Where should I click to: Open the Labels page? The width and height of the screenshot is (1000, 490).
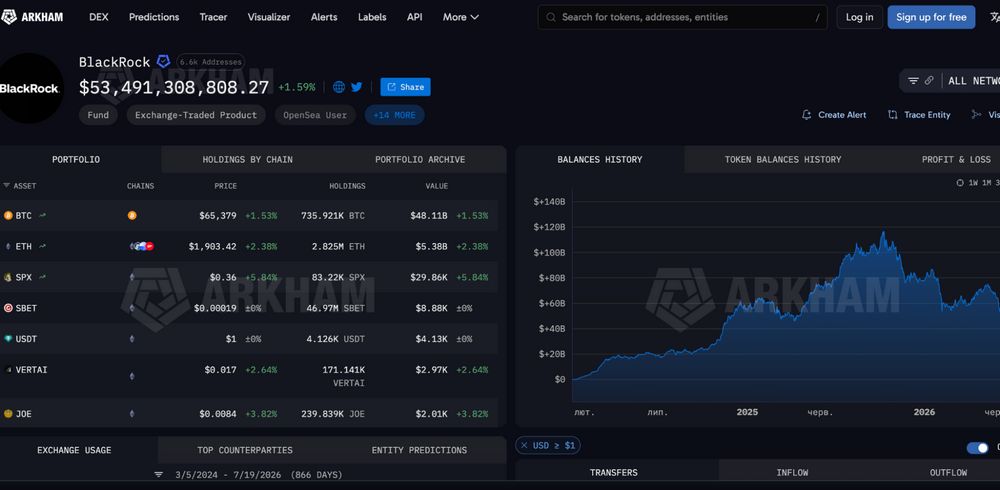coord(372,17)
